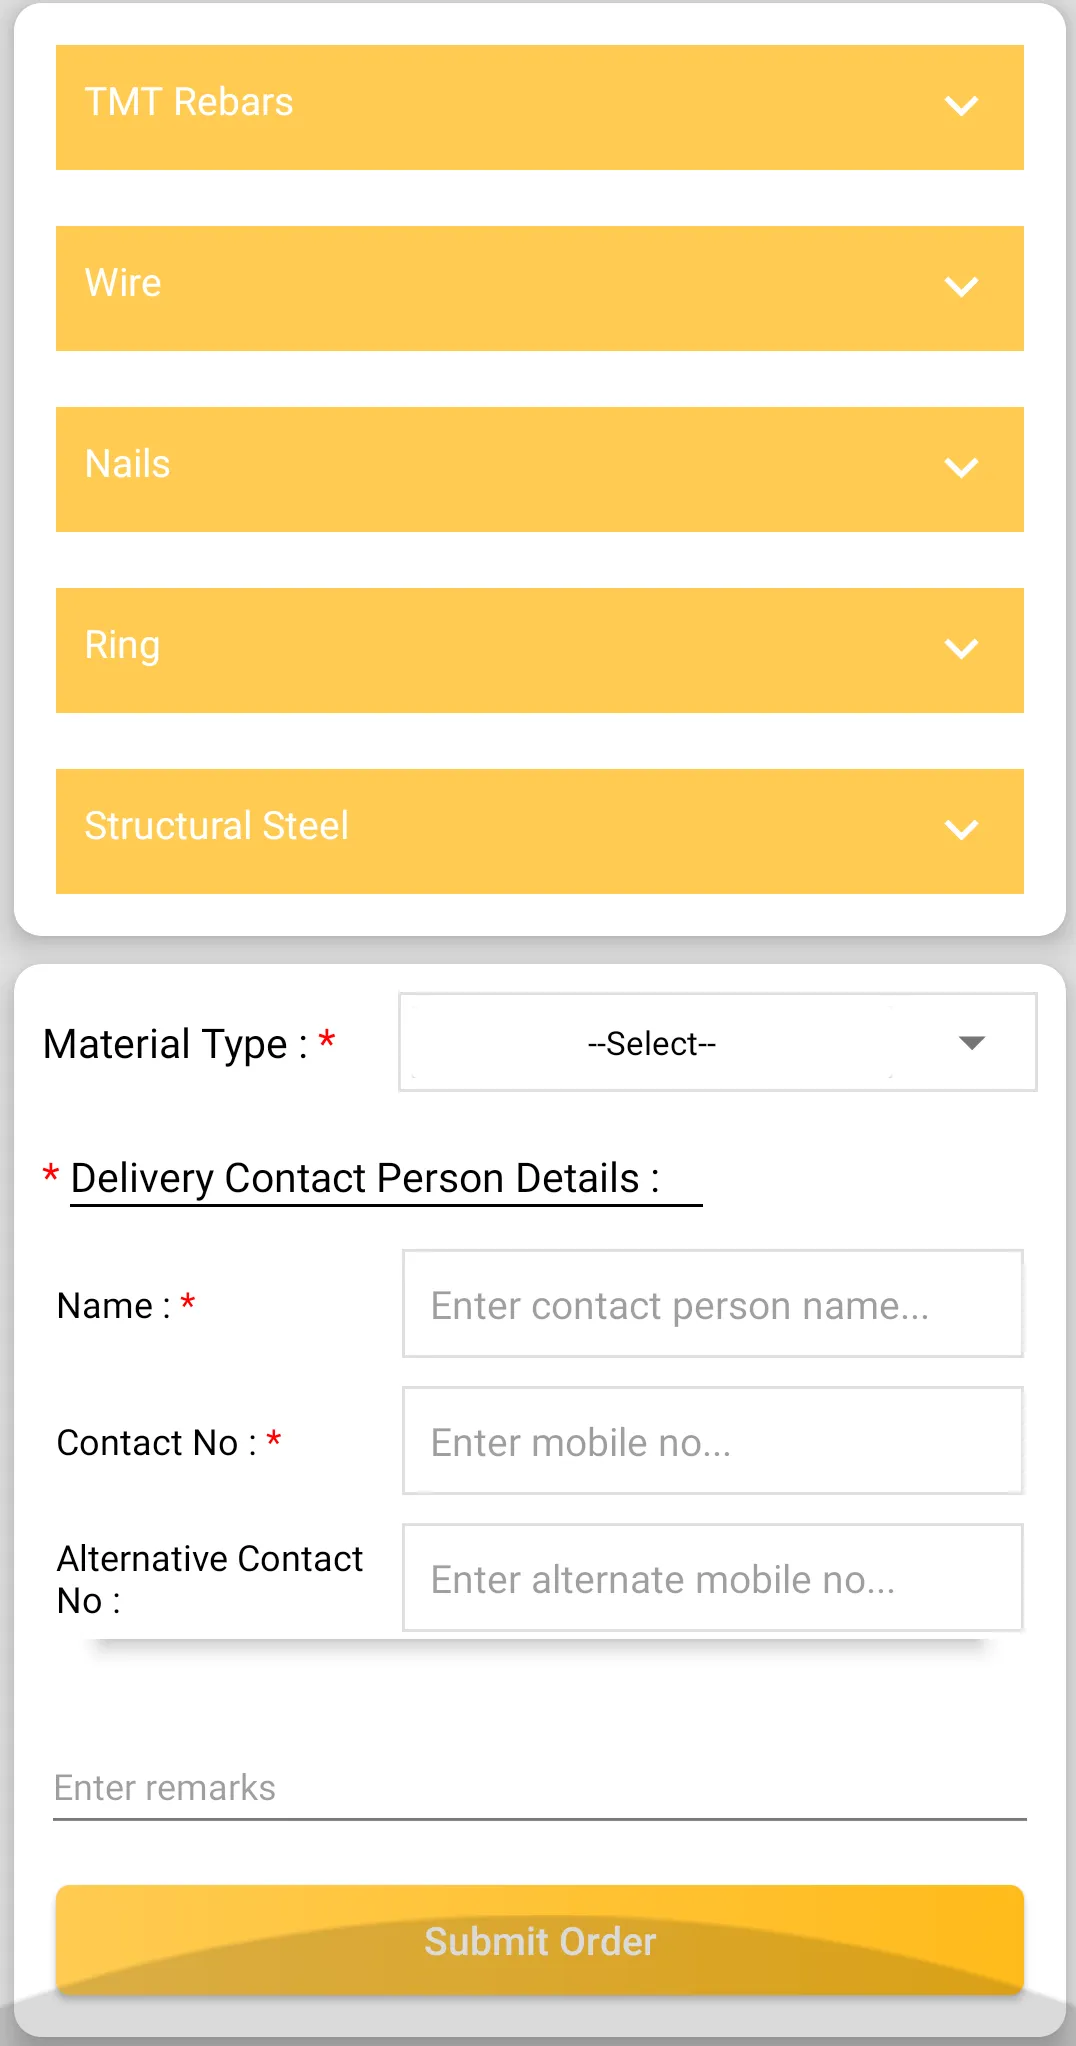The width and height of the screenshot is (1076, 2046).
Task: Click the Enter remarks text field
Action: pos(538,1788)
